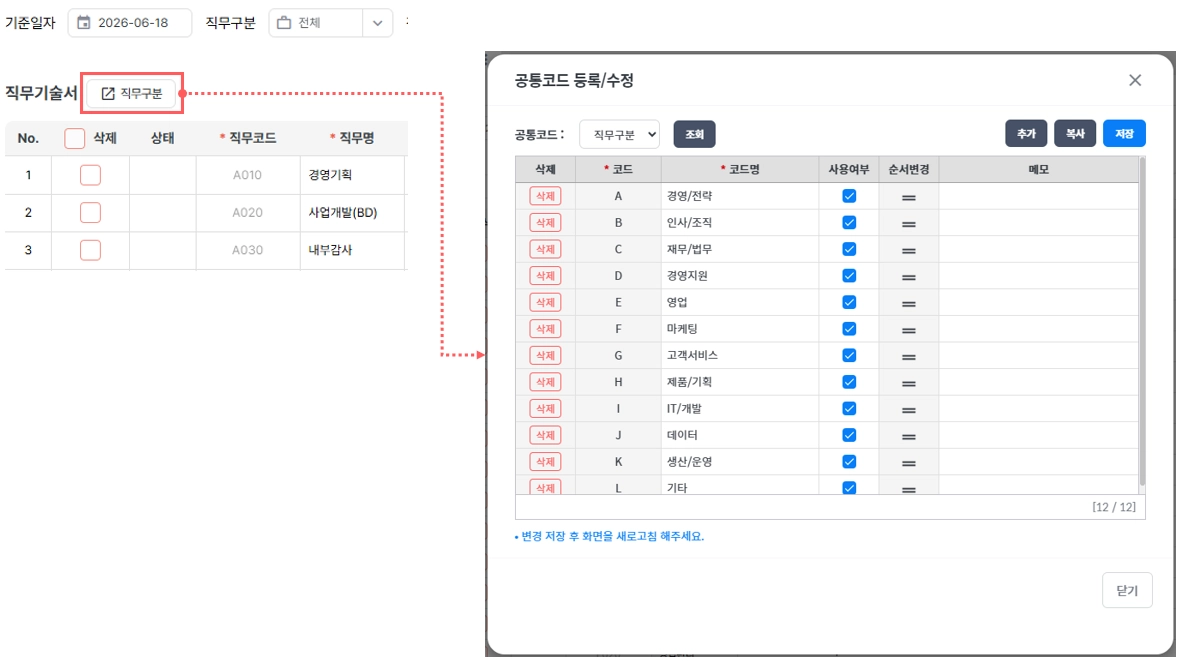The height and width of the screenshot is (661, 1181).
Task: Click the 코드명 column header
Action: pos(740,169)
